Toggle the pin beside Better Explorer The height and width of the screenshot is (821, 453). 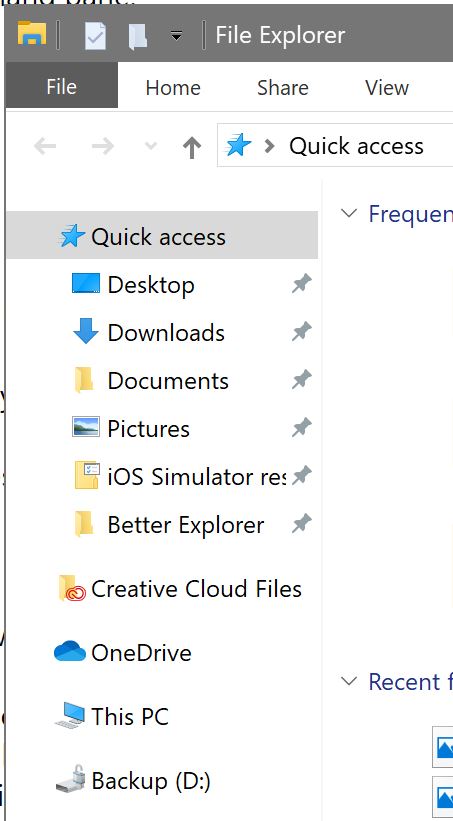tap(302, 523)
